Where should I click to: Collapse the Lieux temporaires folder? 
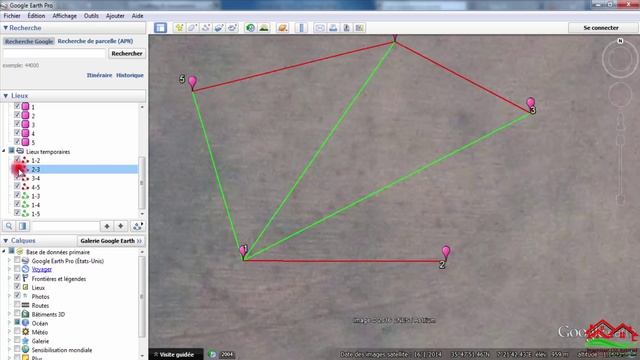[4, 151]
